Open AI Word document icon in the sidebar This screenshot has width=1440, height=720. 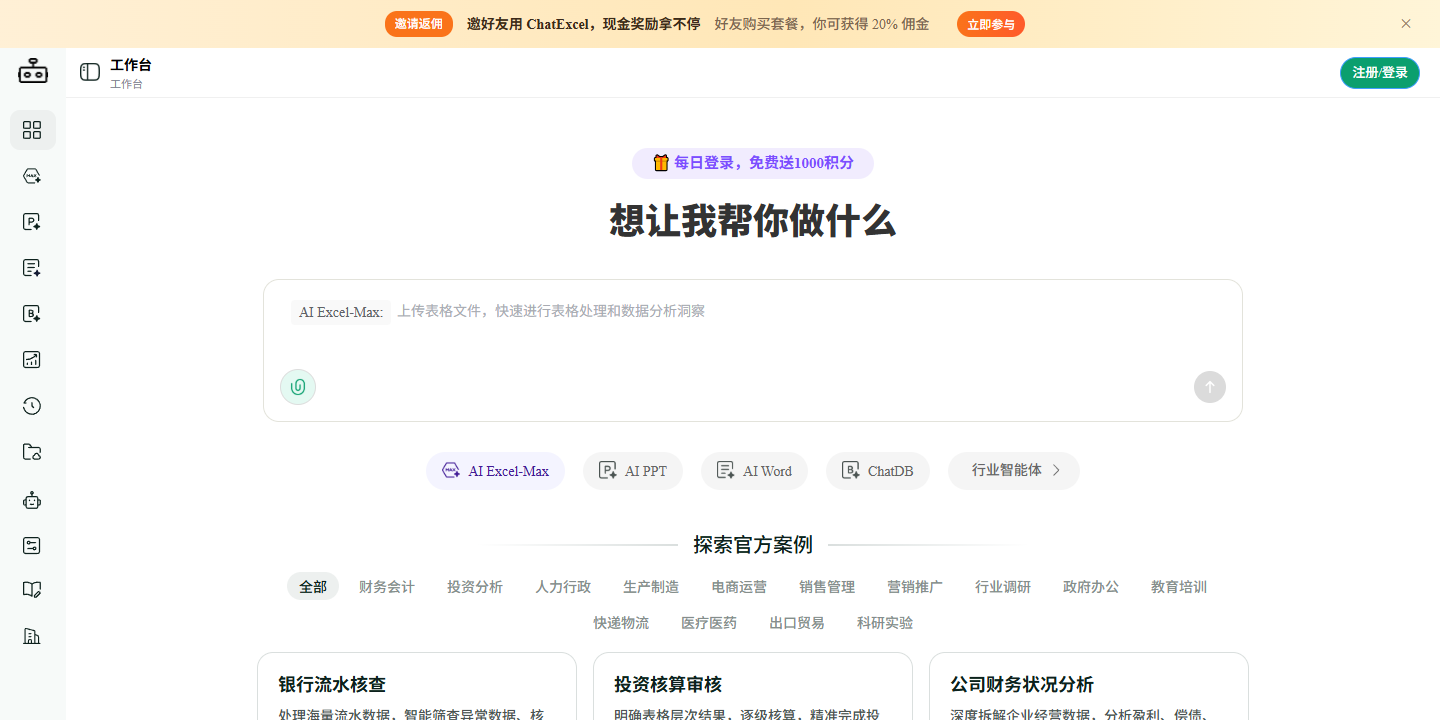(32, 268)
